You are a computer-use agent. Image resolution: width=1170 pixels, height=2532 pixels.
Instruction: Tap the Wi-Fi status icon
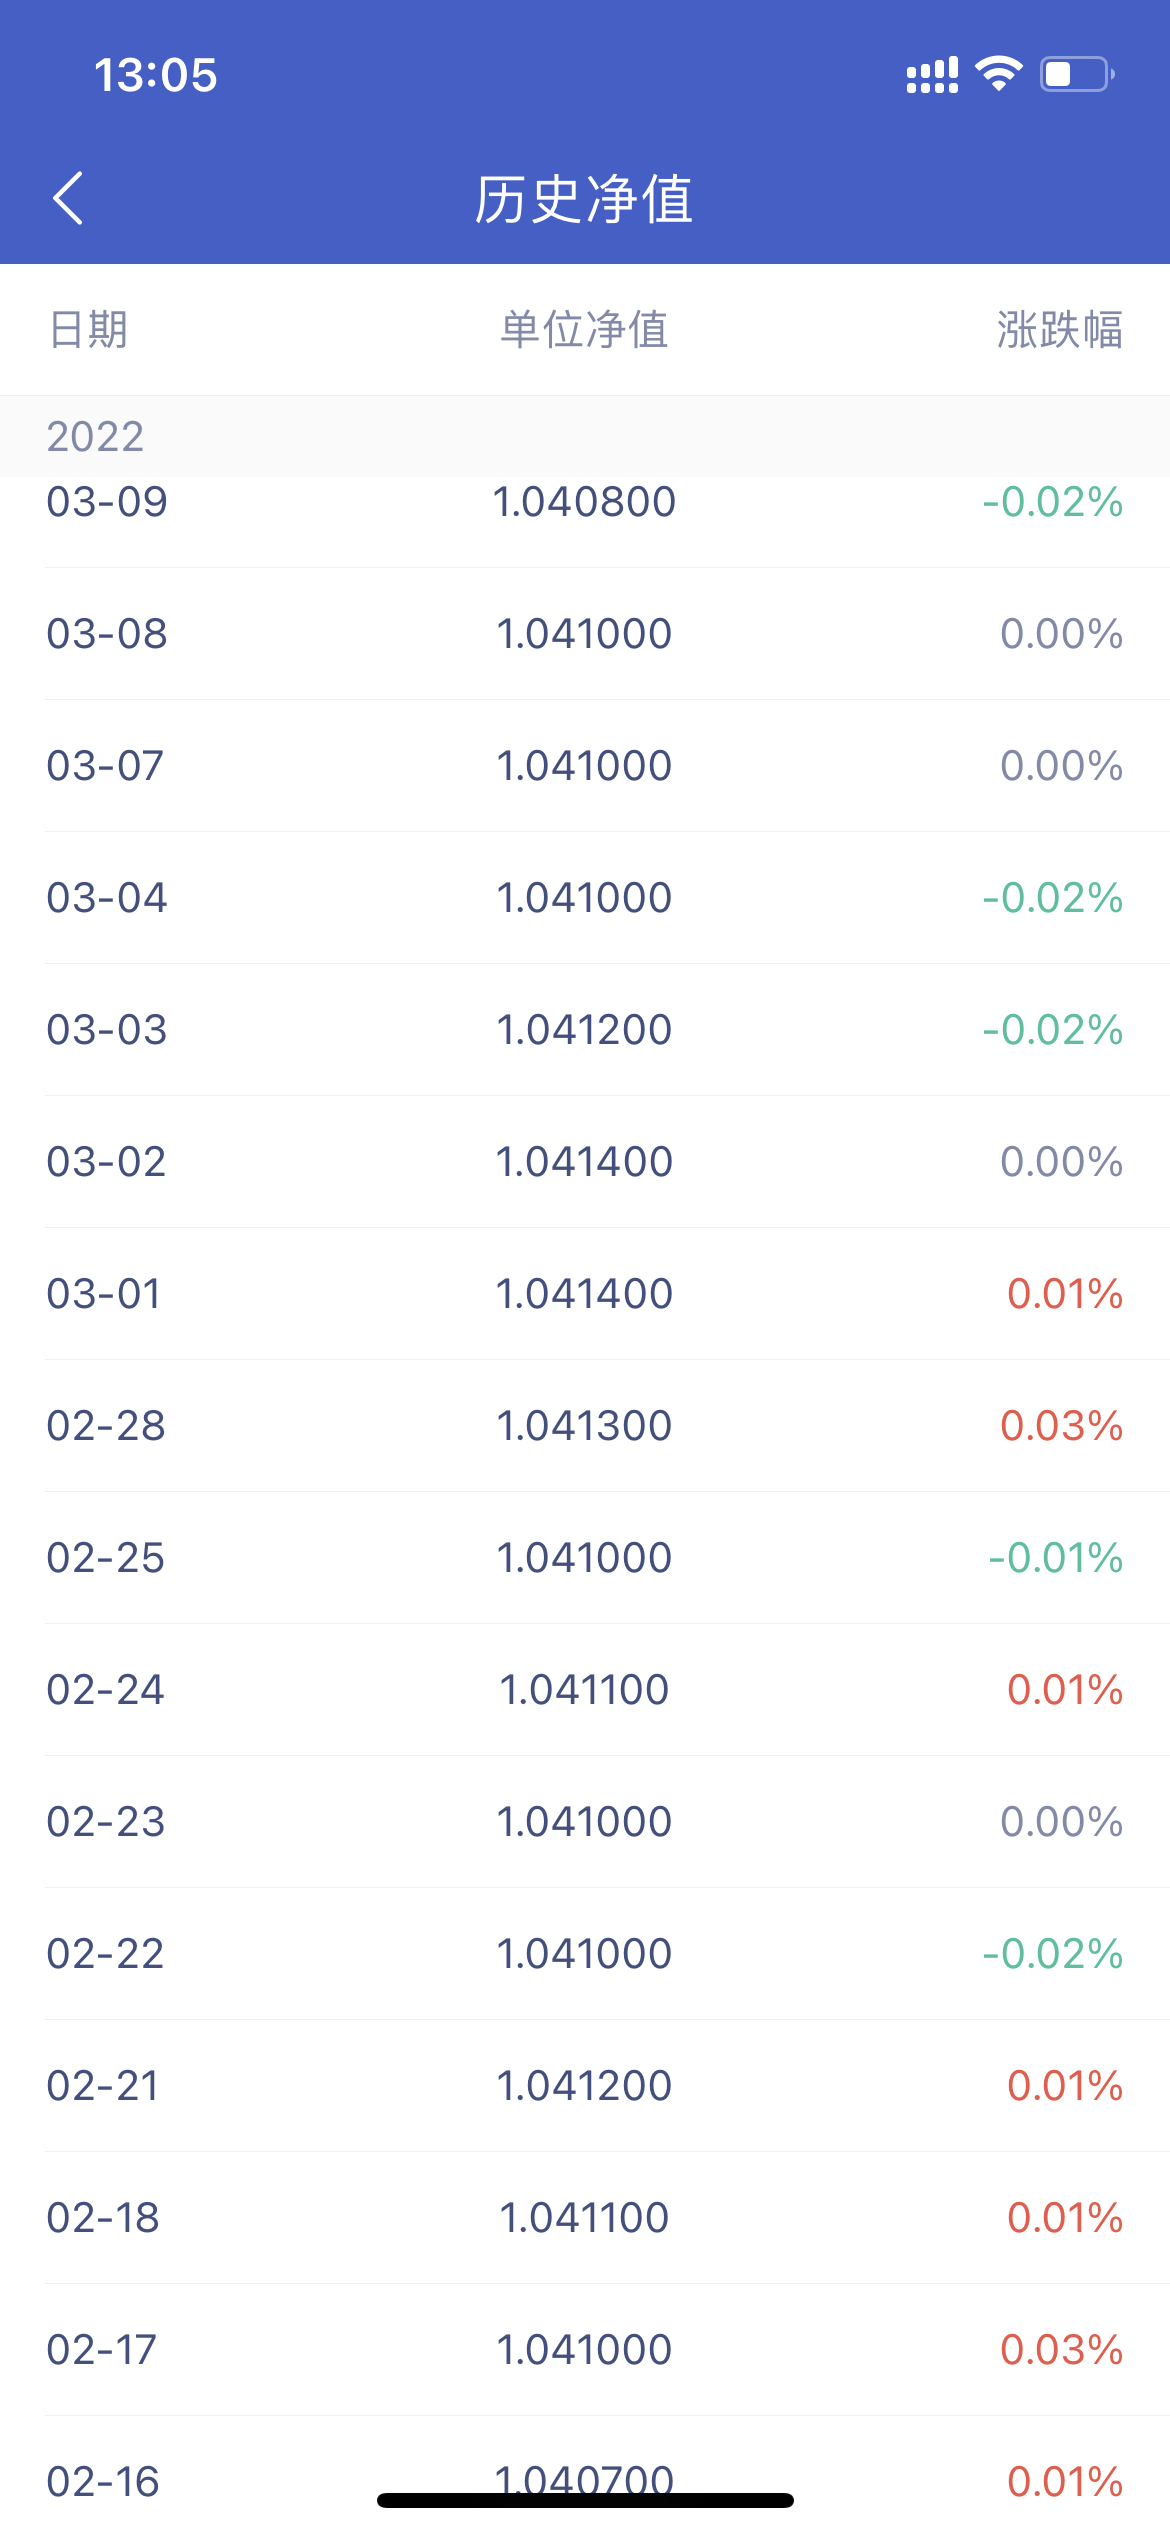coord(998,74)
